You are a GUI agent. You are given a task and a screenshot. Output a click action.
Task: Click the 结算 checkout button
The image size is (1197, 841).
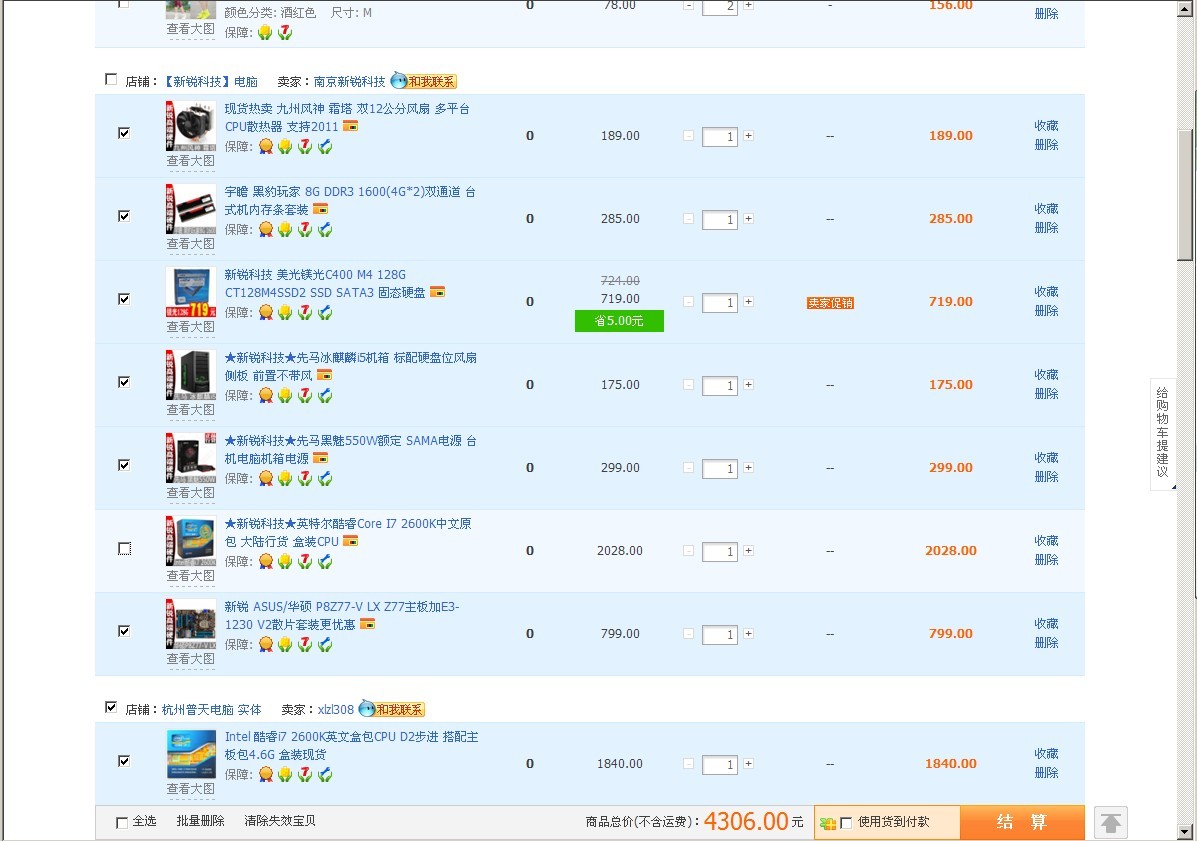pos(1022,823)
